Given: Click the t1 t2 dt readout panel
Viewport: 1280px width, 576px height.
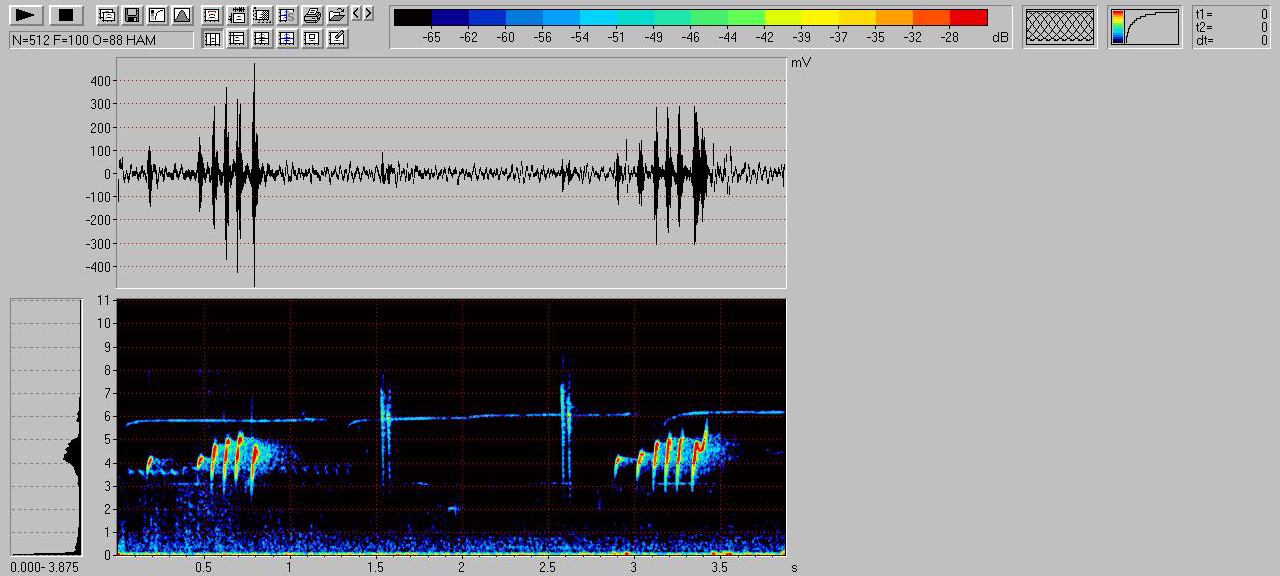Looking at the screenshot, I should pyautogui.click(x=1232, y=27).
